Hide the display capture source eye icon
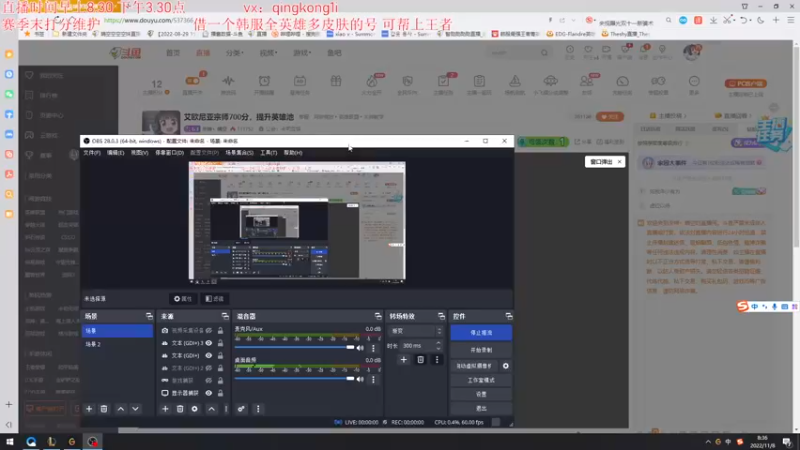Image resolution: width=800 pixels, height=450 pixels. (209, 393)
